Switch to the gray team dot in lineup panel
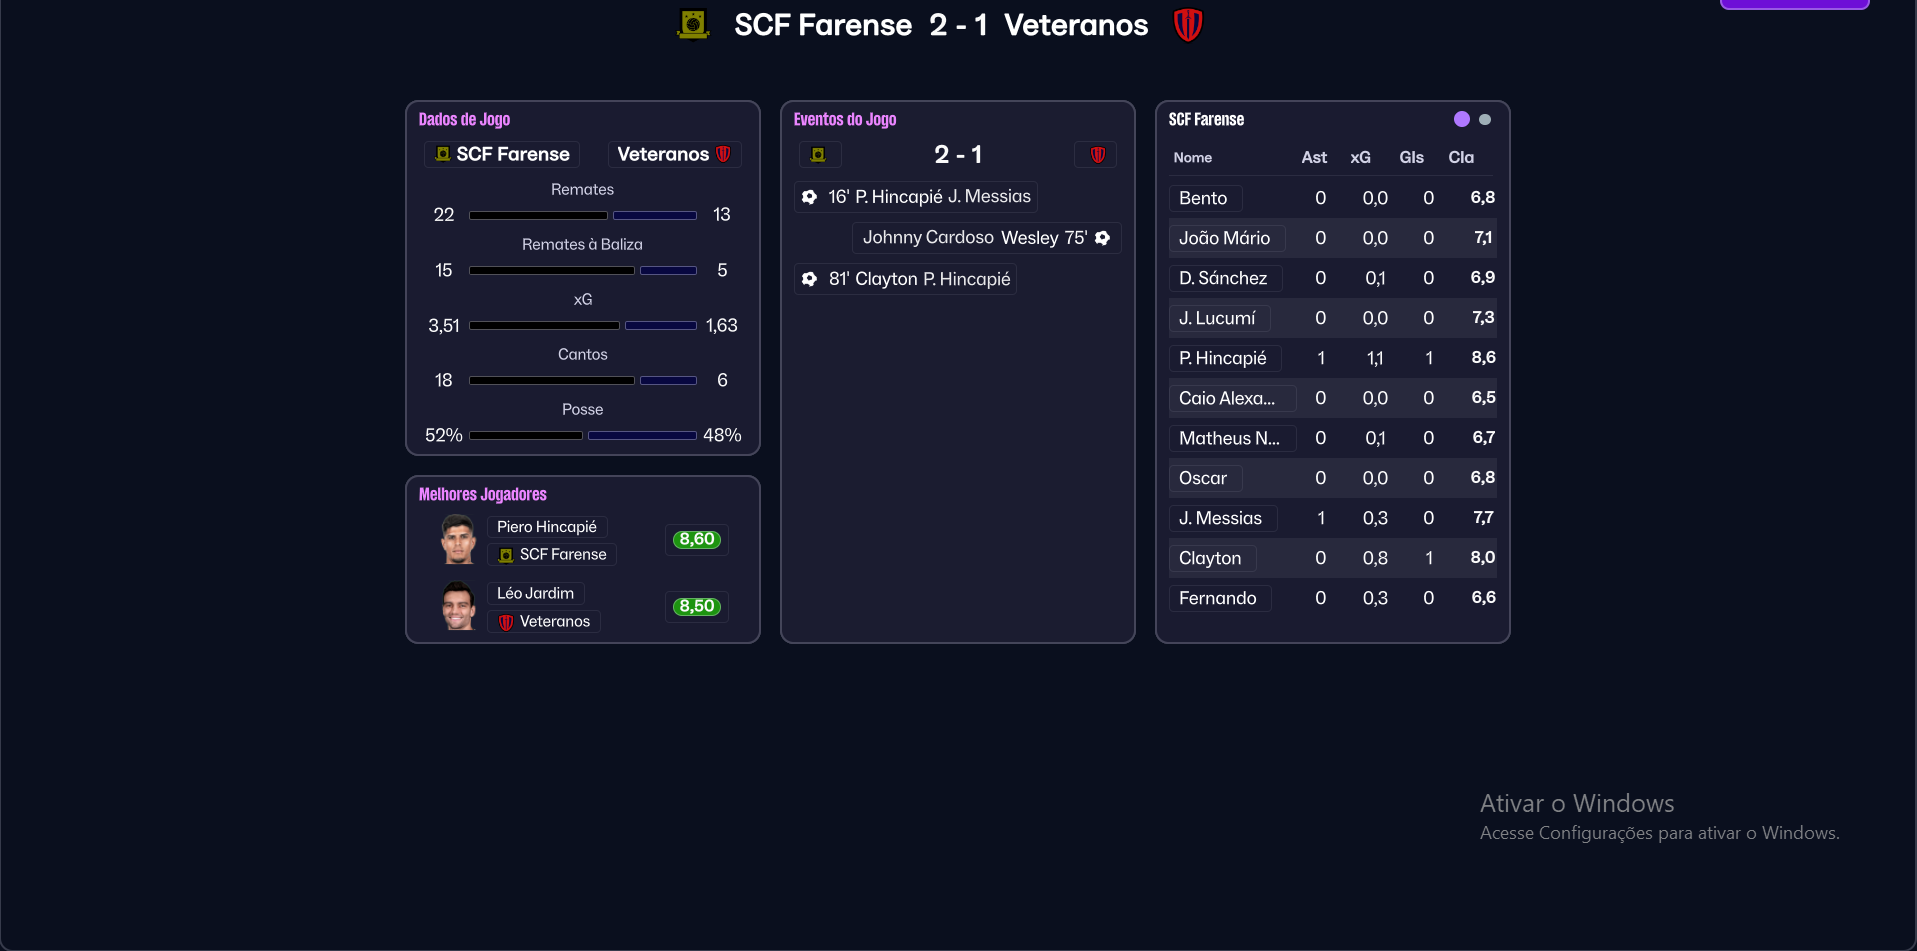Image resolution: width=1917 pixels, height=951 pixels. point(1485,119)
